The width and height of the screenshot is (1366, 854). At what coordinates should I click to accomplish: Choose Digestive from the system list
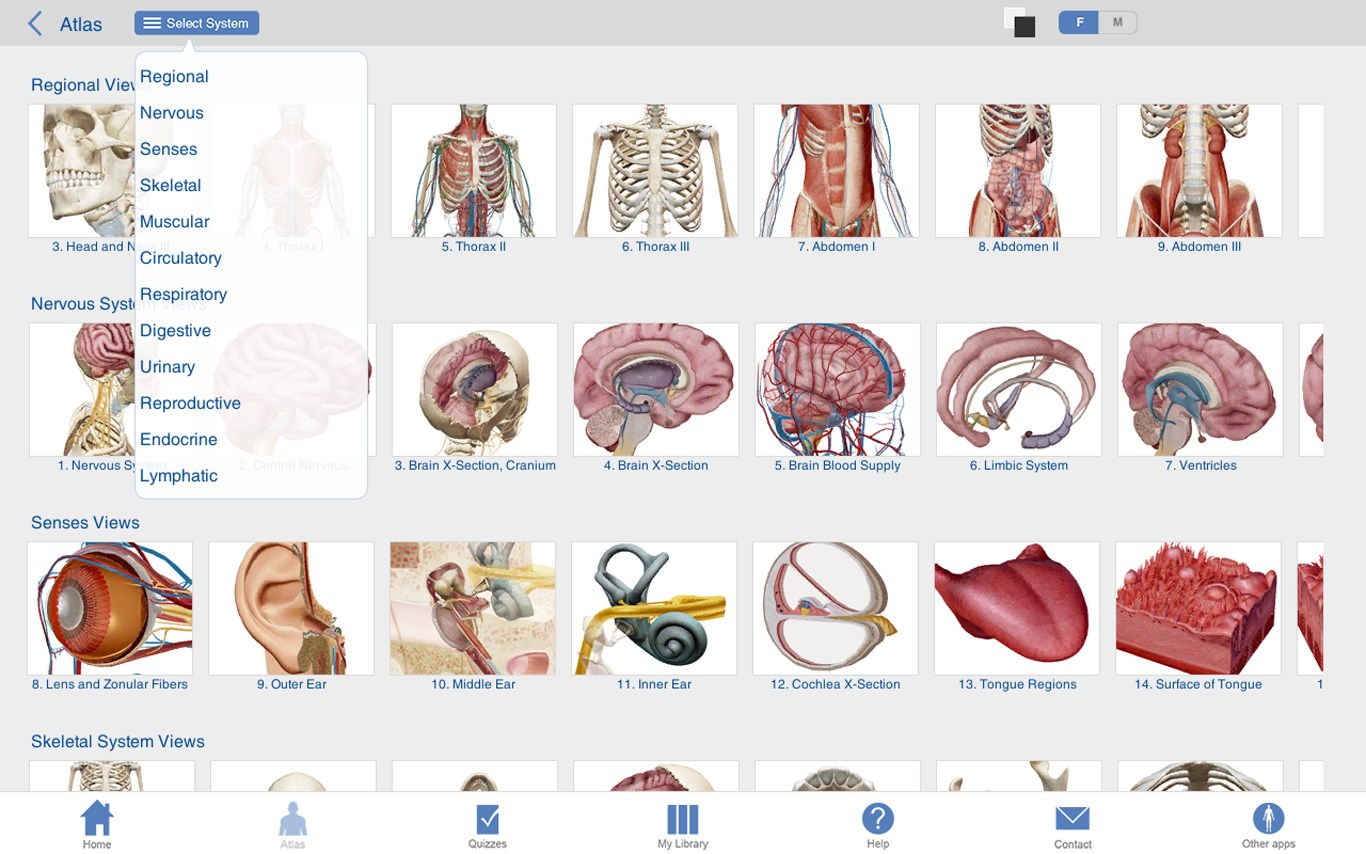[x=176, y=330]
